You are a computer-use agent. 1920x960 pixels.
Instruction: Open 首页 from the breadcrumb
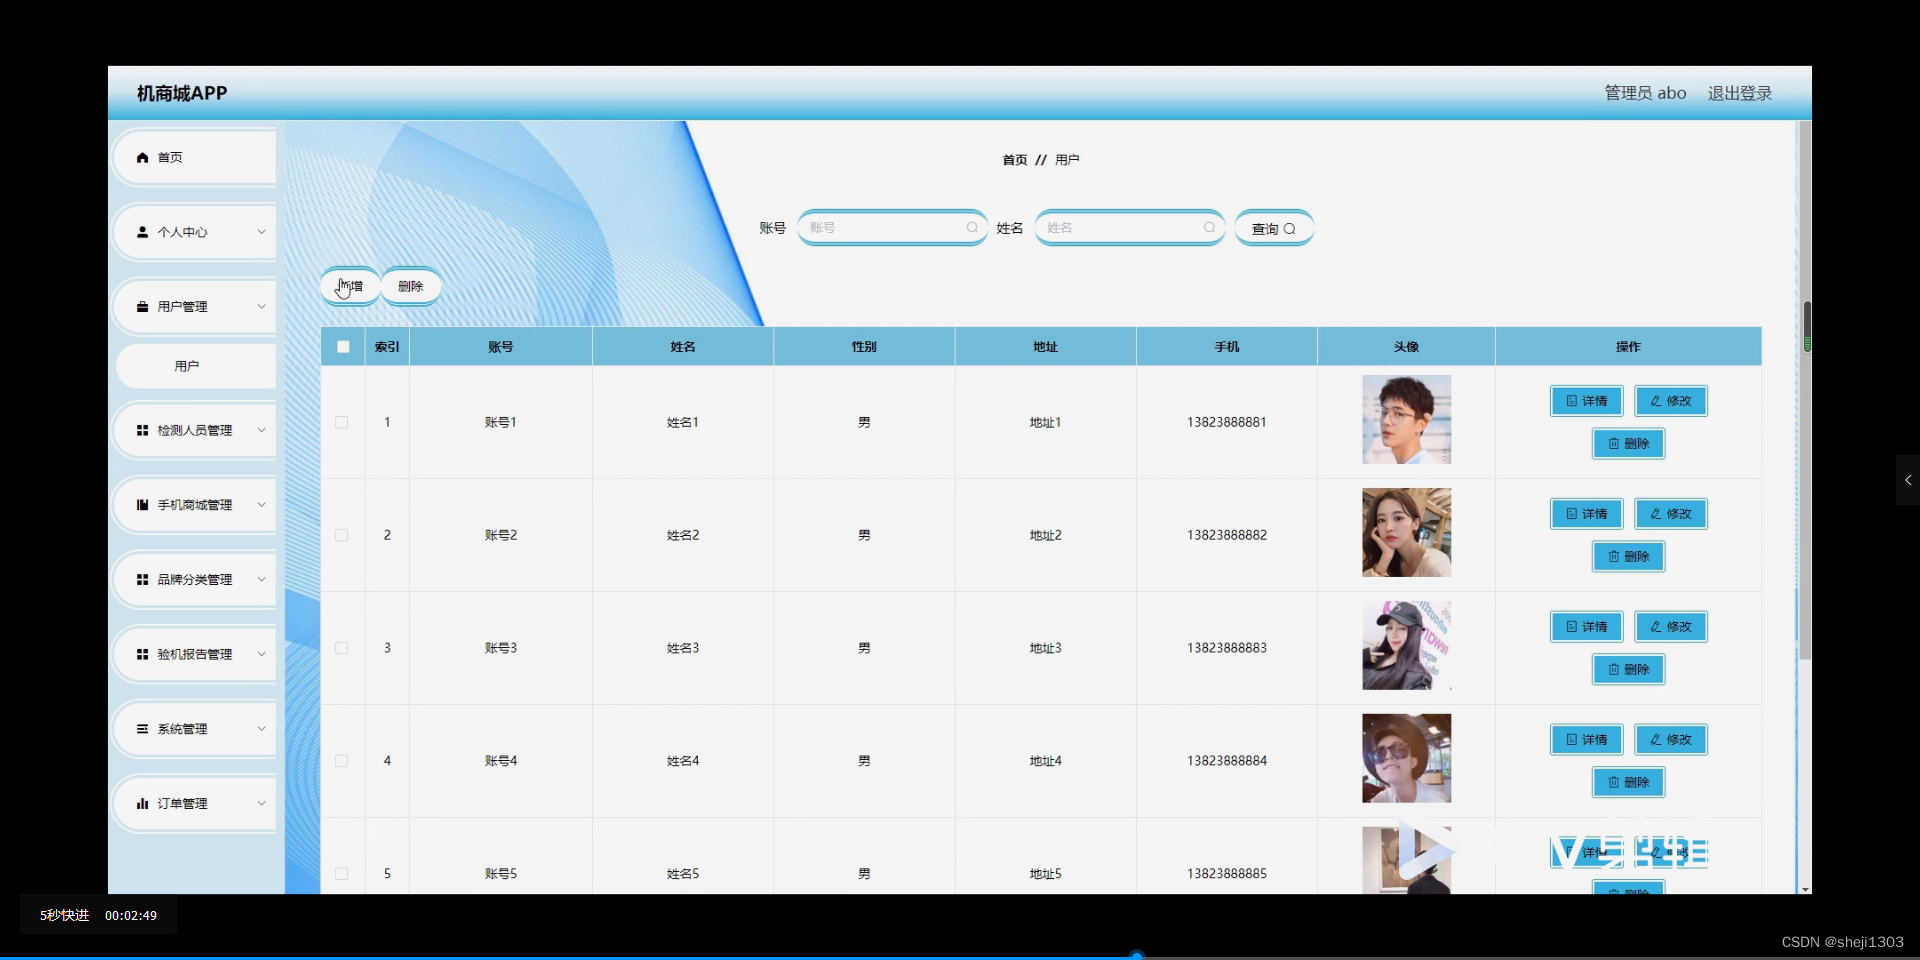1013,159
